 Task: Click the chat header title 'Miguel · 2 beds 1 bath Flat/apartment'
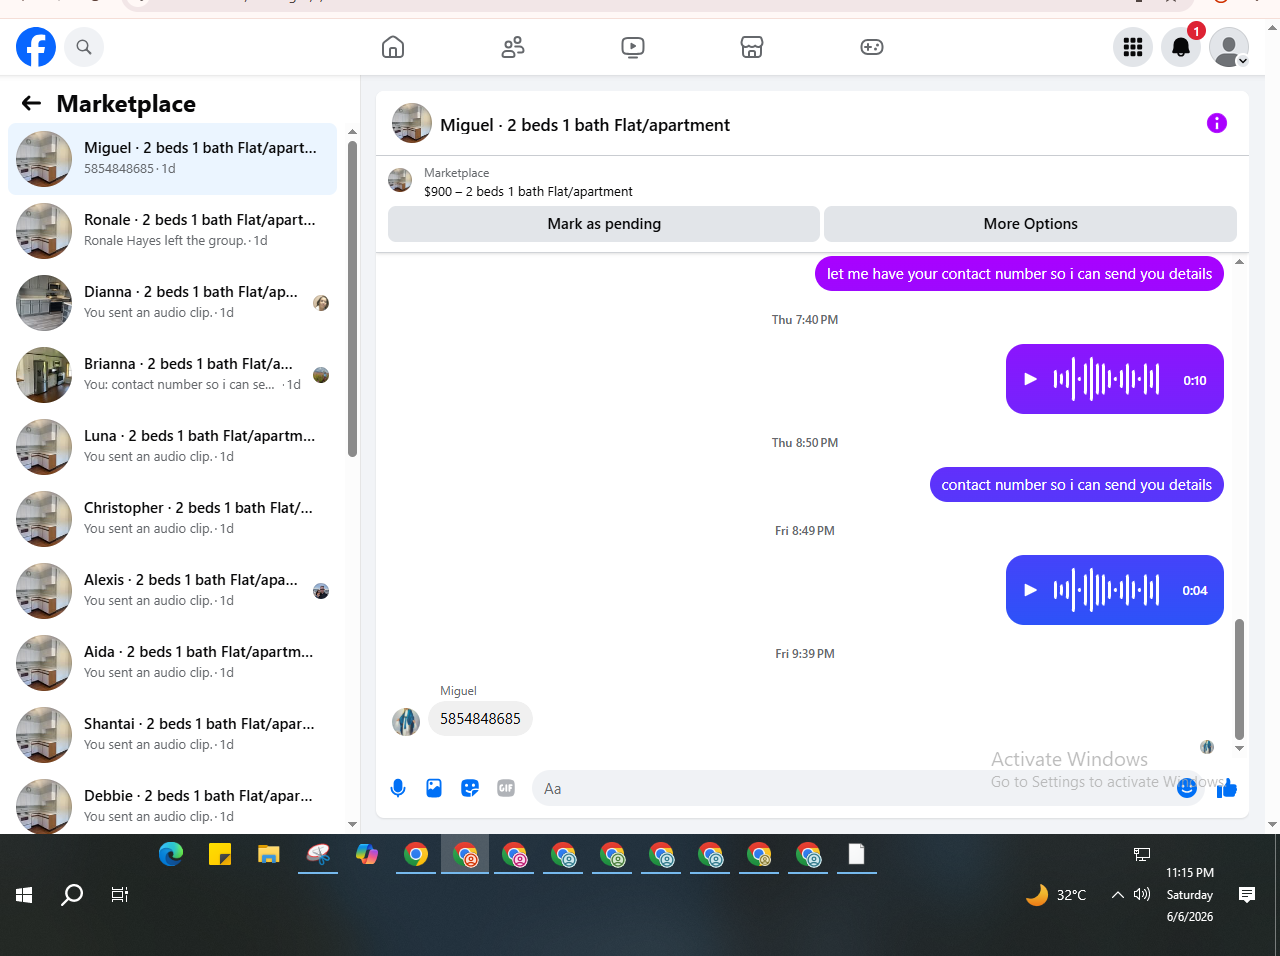585,125
